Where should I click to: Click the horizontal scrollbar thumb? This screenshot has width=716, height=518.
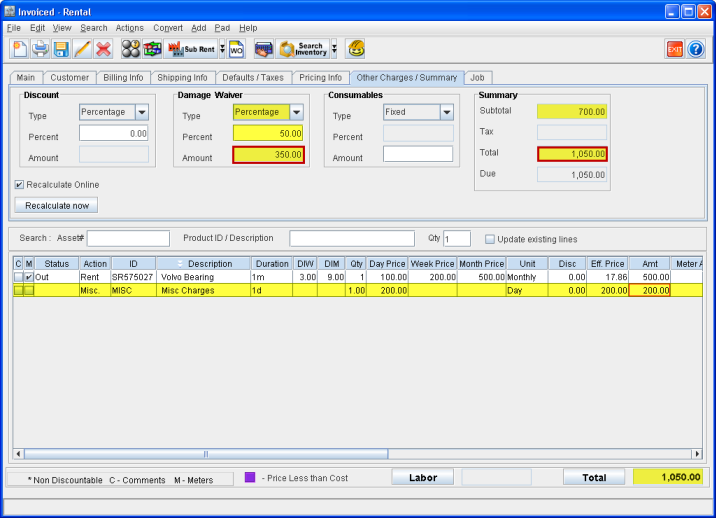tap(206, 454)
